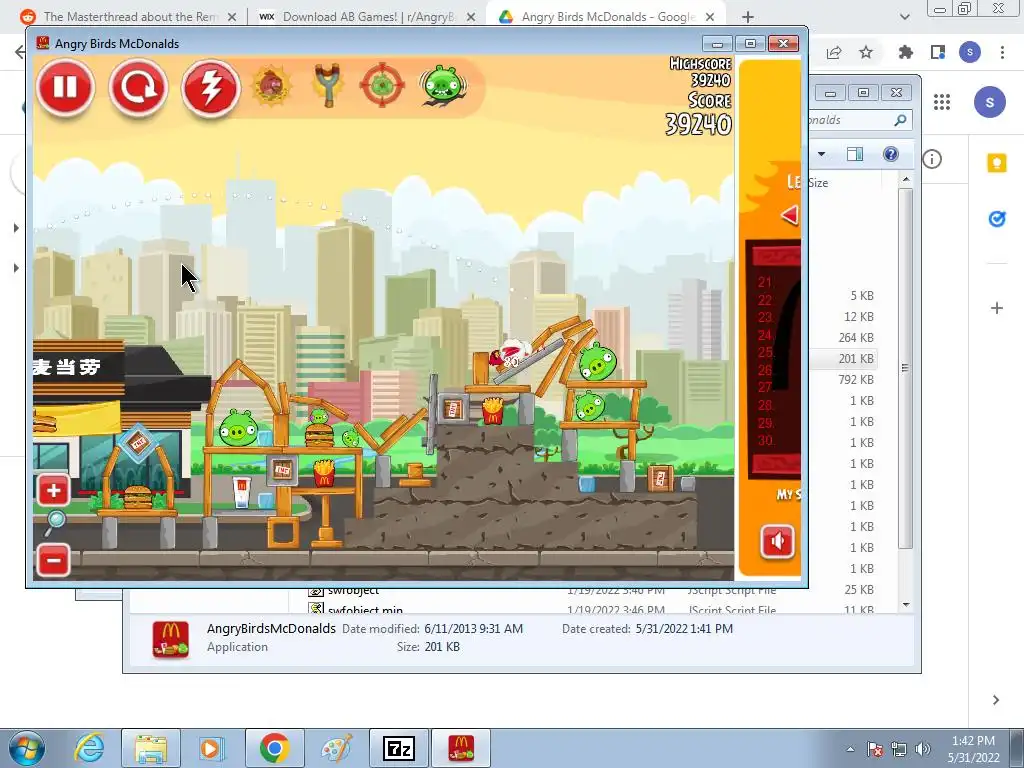Sort files by the Size column header

point(818,183)
